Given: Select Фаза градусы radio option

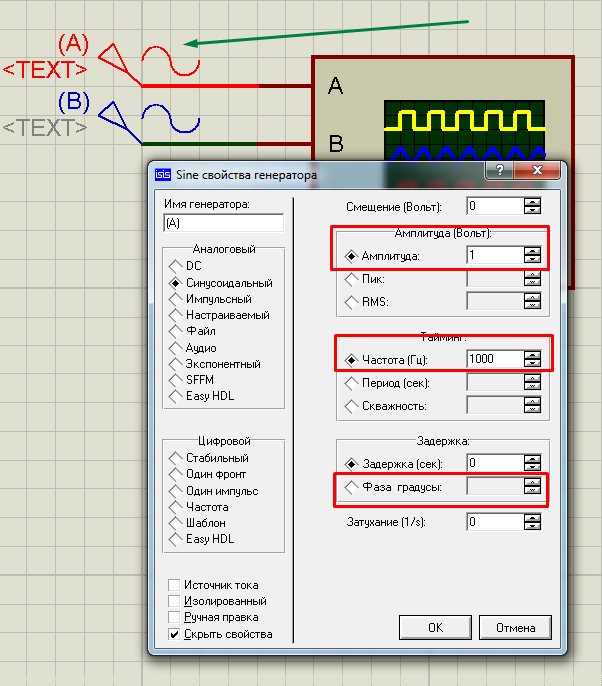Looking at the screenshot, I should point(351,487).
